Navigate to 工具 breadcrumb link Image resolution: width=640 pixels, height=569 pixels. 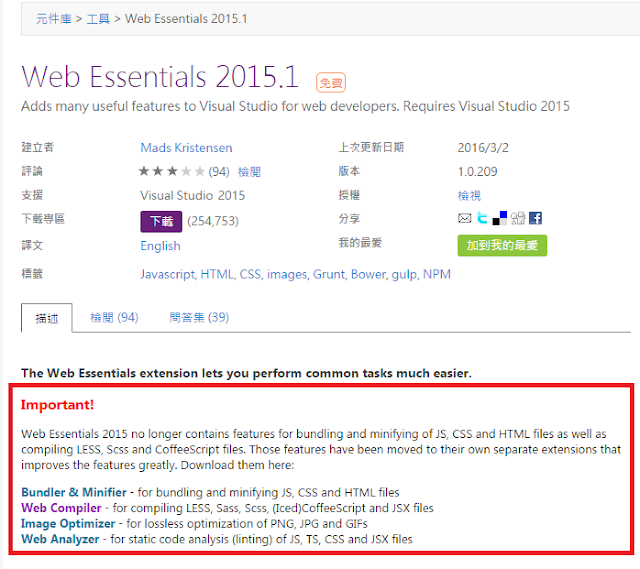(x=97, y=19)
